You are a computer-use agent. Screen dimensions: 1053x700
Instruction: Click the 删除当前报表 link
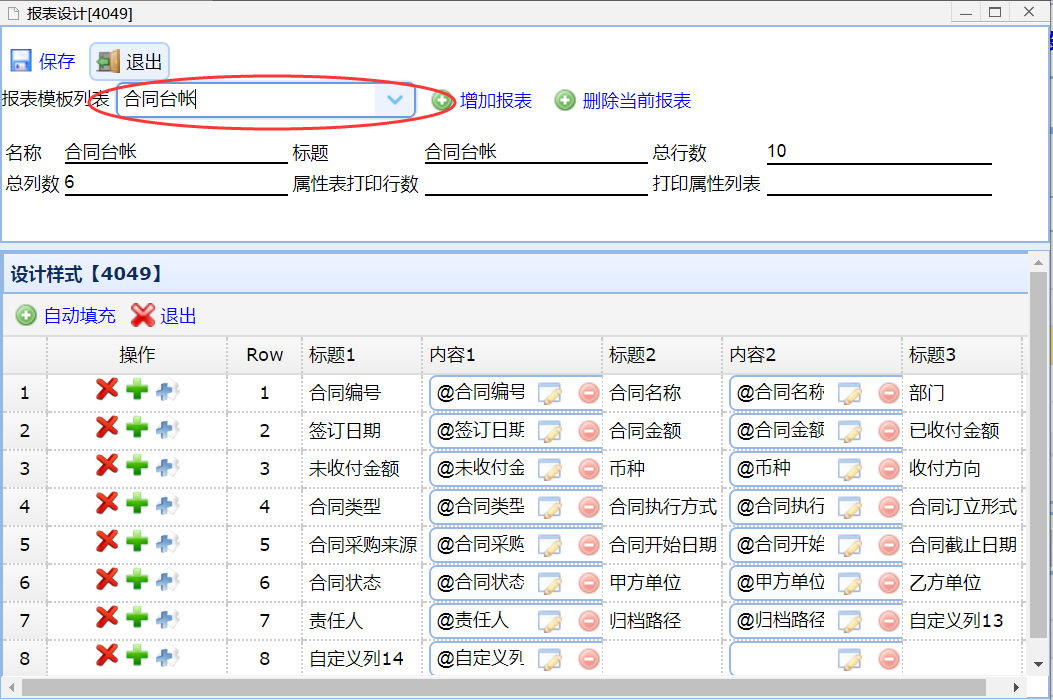[x=637, y=101]
